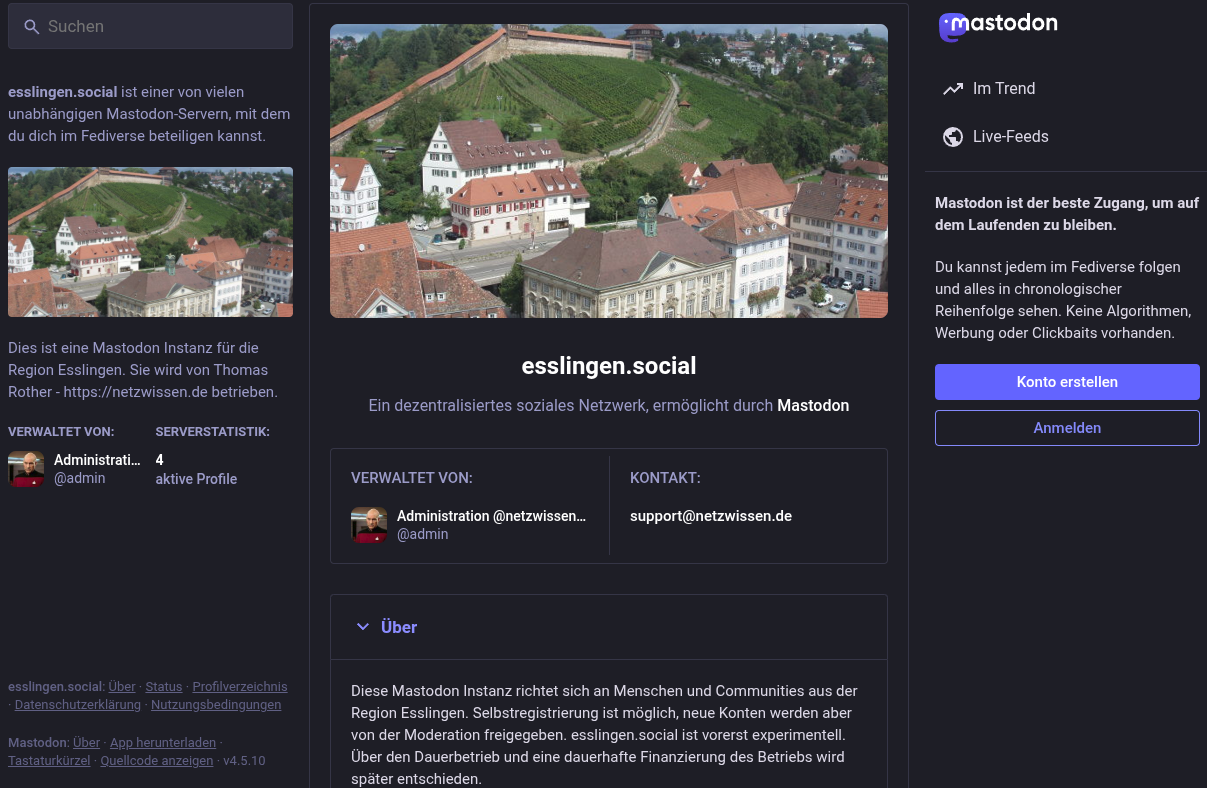1207x788 pixels.
Task: Open the Mastodon link in tagline
Action: click(x=813, y=406)
